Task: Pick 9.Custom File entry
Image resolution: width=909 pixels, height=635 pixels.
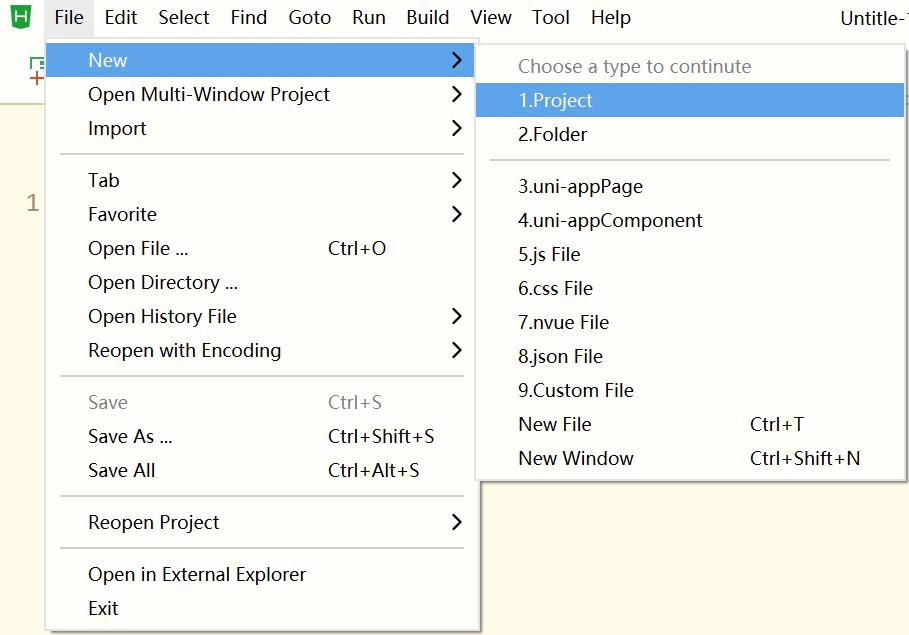Action: 575,390
